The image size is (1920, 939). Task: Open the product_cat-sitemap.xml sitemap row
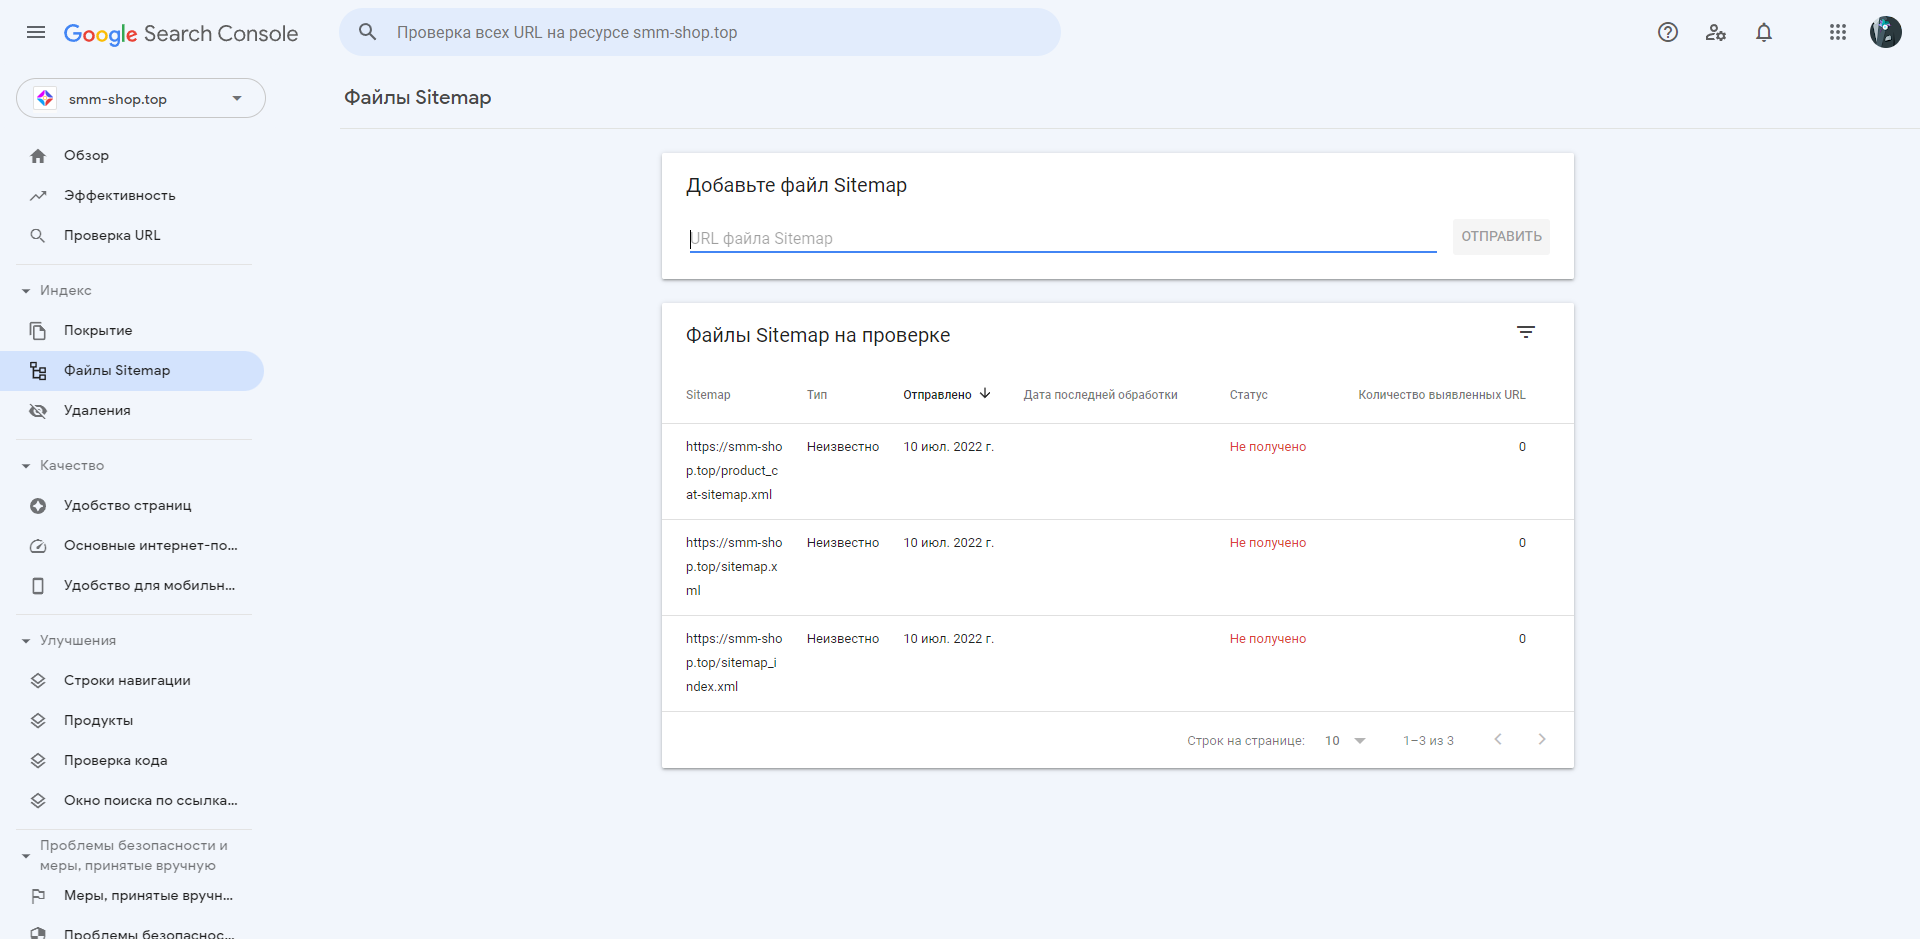coord(733,471)
